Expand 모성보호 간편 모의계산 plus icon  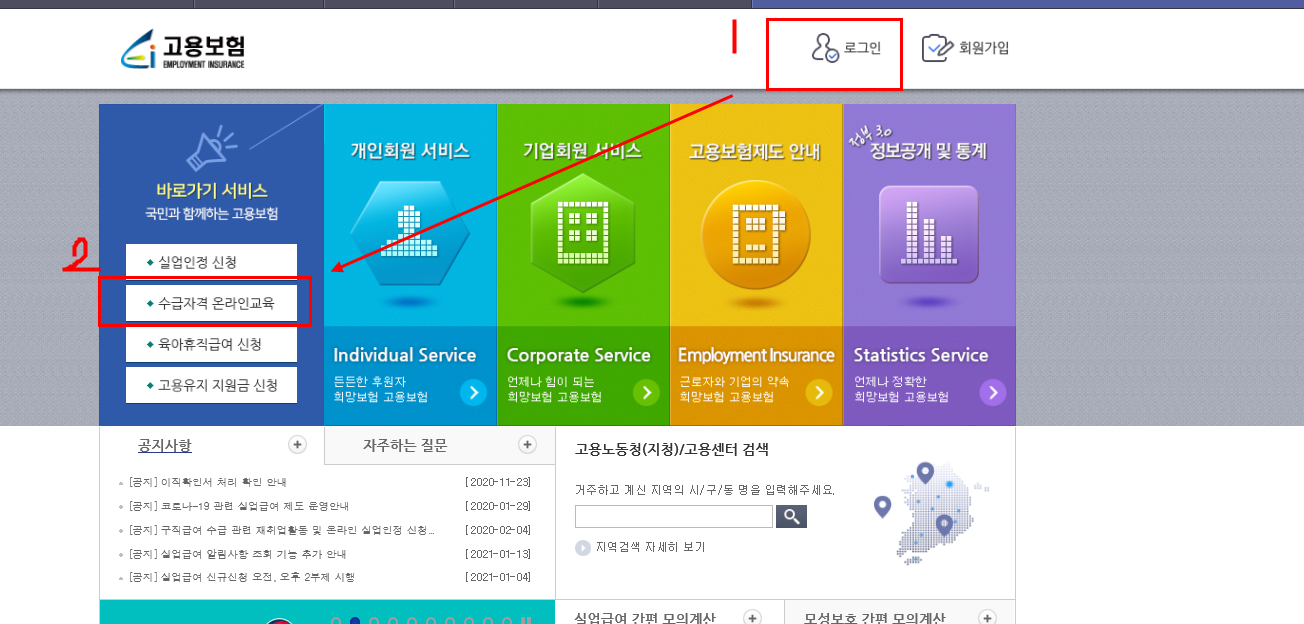point(987,617)
